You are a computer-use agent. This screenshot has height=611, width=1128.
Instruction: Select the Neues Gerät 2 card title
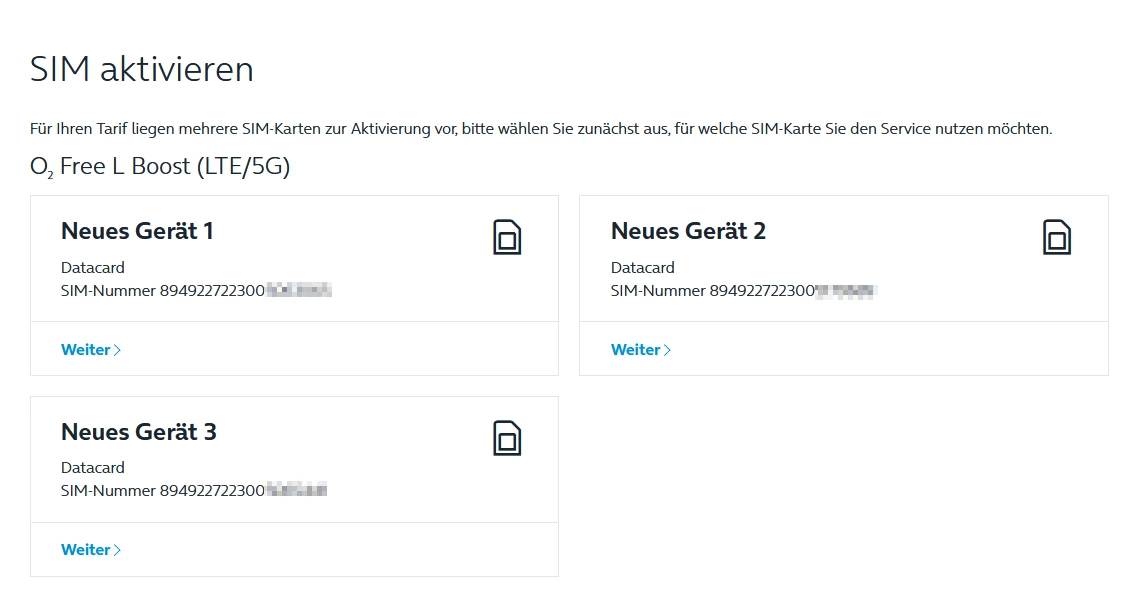click(688, 231)
